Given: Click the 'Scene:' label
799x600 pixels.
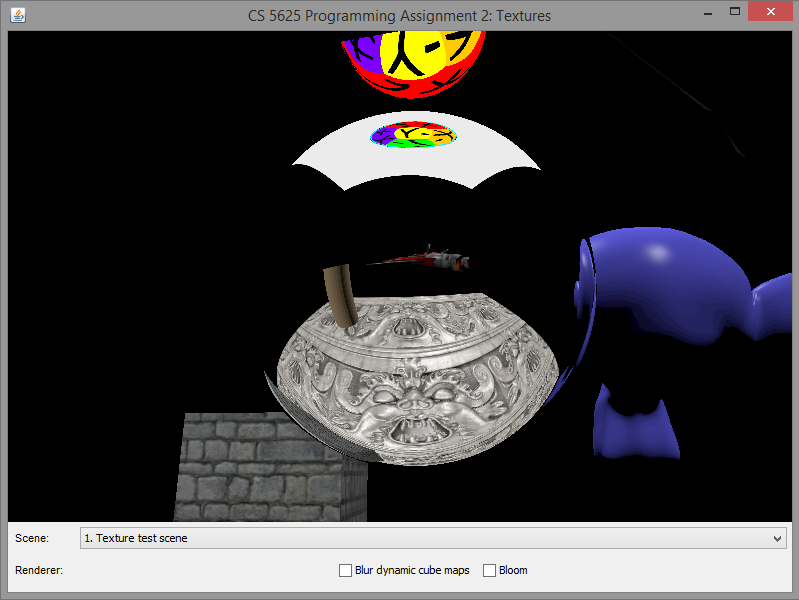Looking at the screenshot, I should click(x=32, y=538).
